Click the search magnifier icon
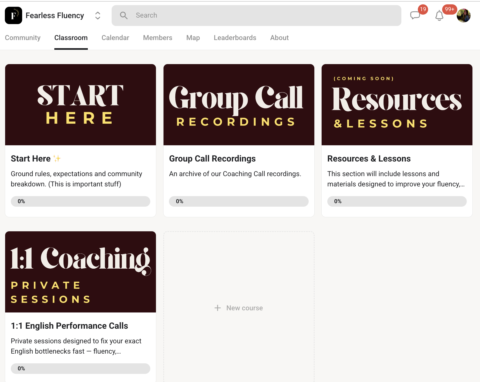This screenshot has height=382, width=480. pyautogui.click(x=124, y=15)
